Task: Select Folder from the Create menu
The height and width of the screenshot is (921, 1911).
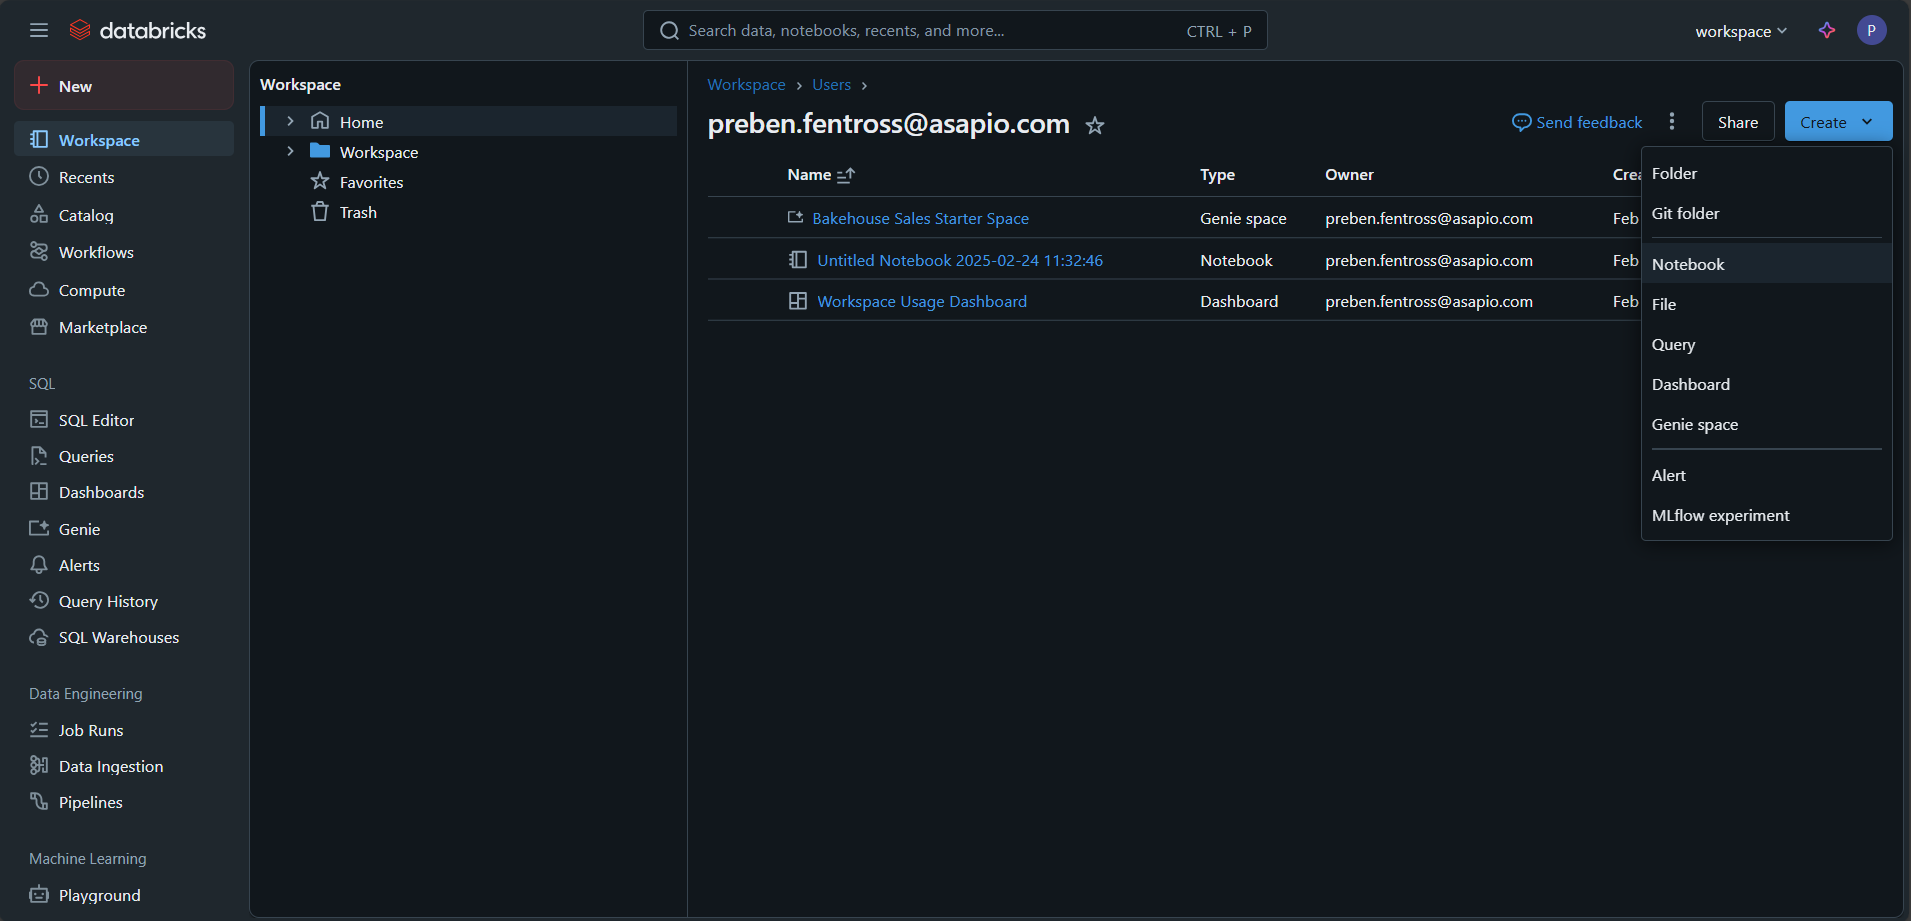Action: click(1766, 173)
